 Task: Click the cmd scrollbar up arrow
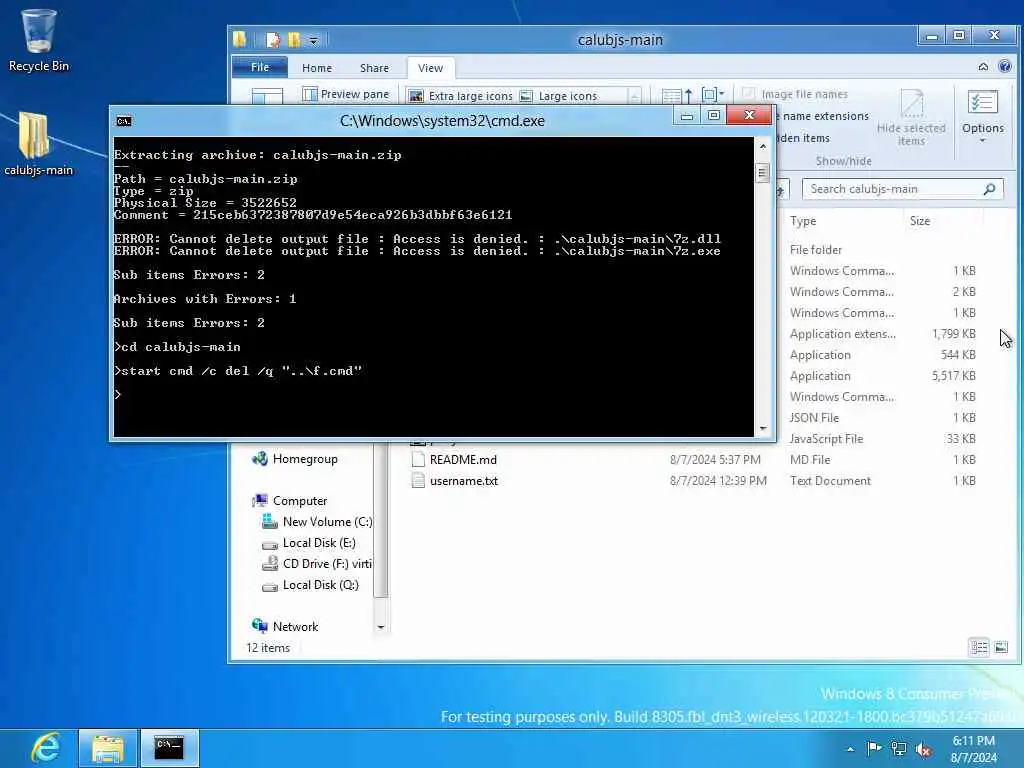[762, 147]
